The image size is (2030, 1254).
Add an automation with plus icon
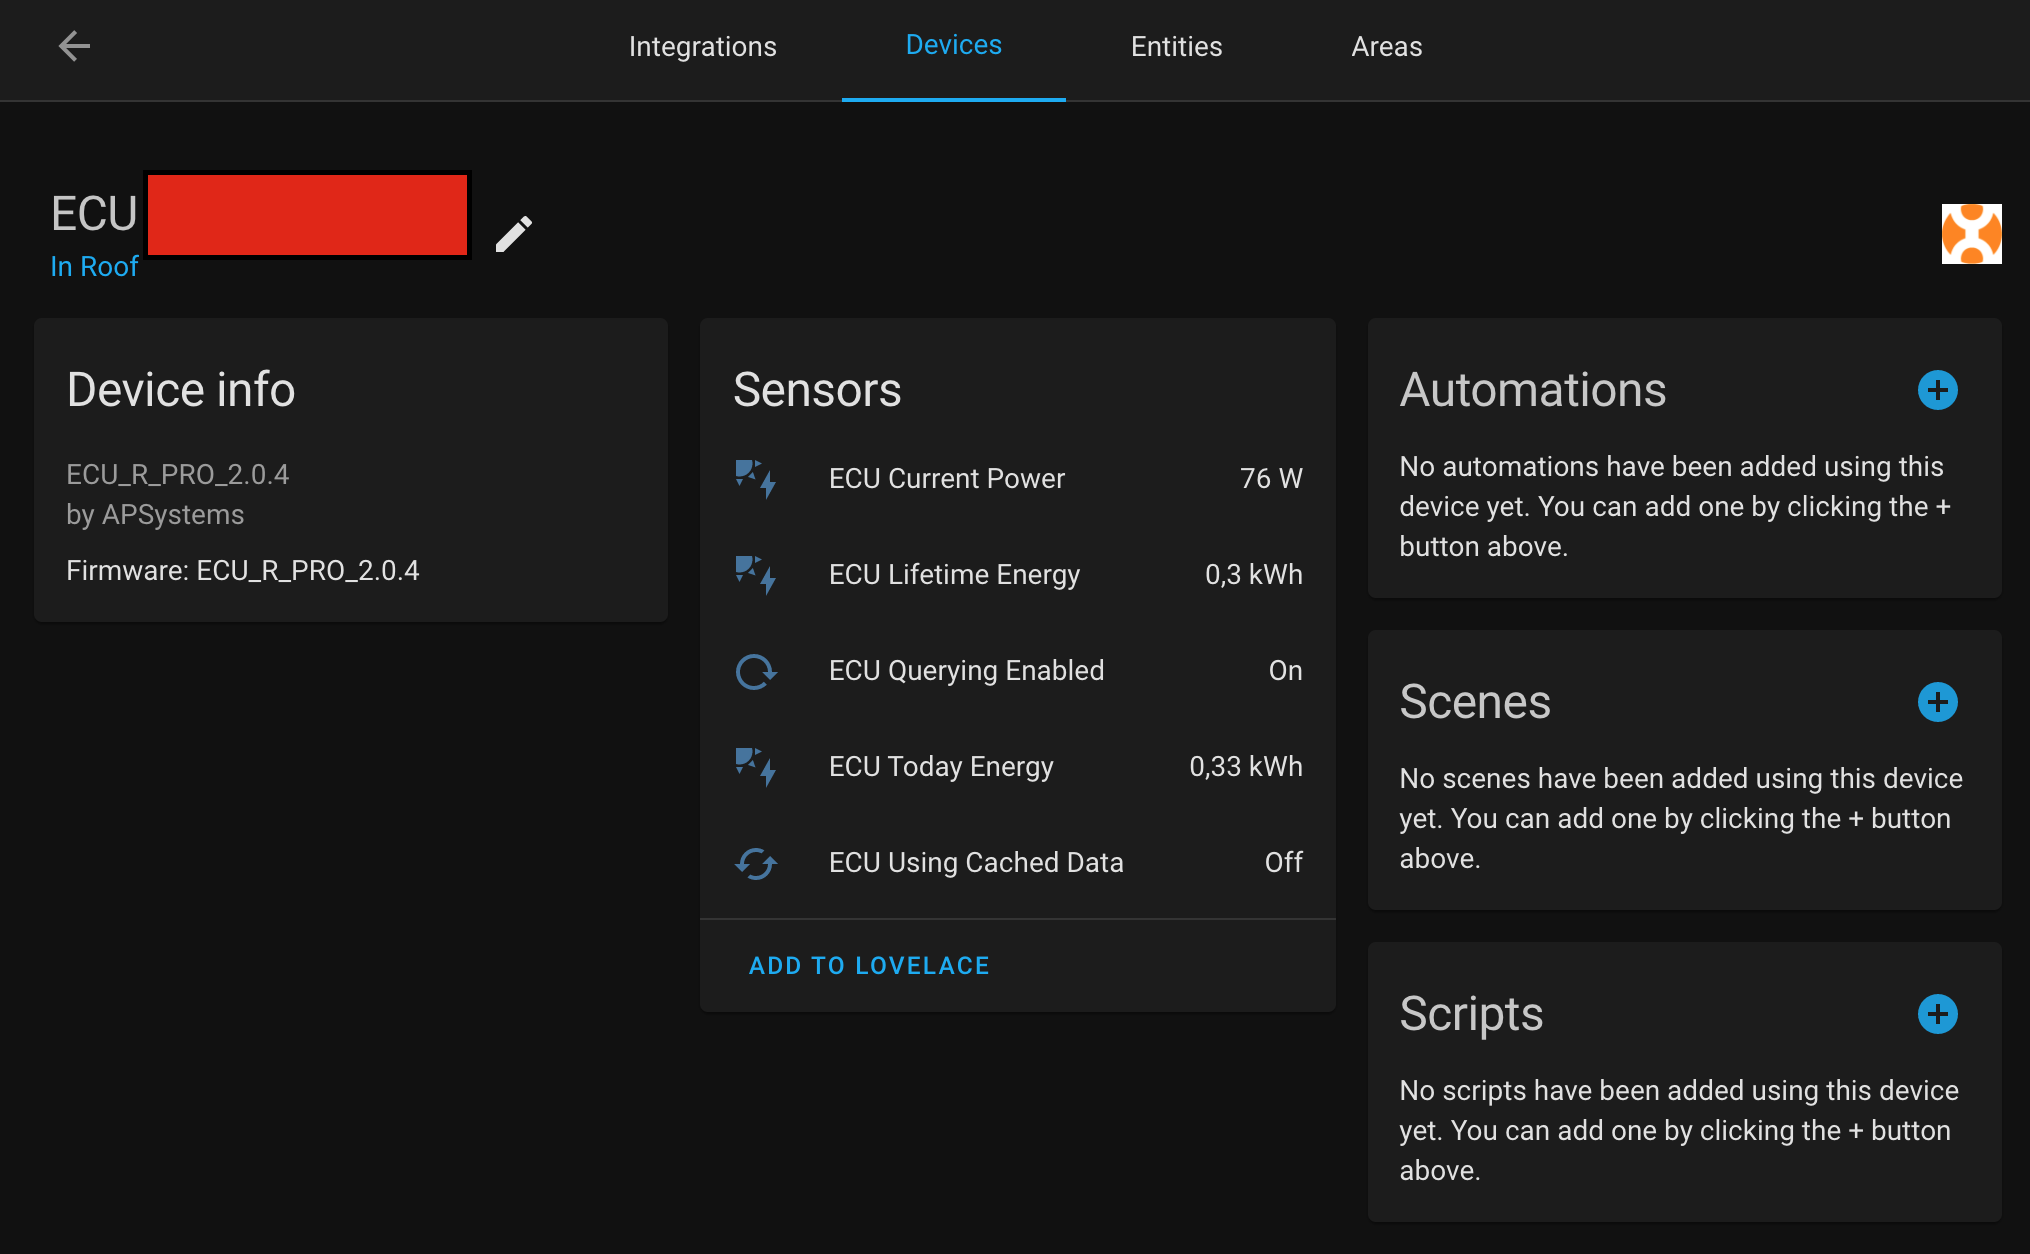[x=1937, y=390]
